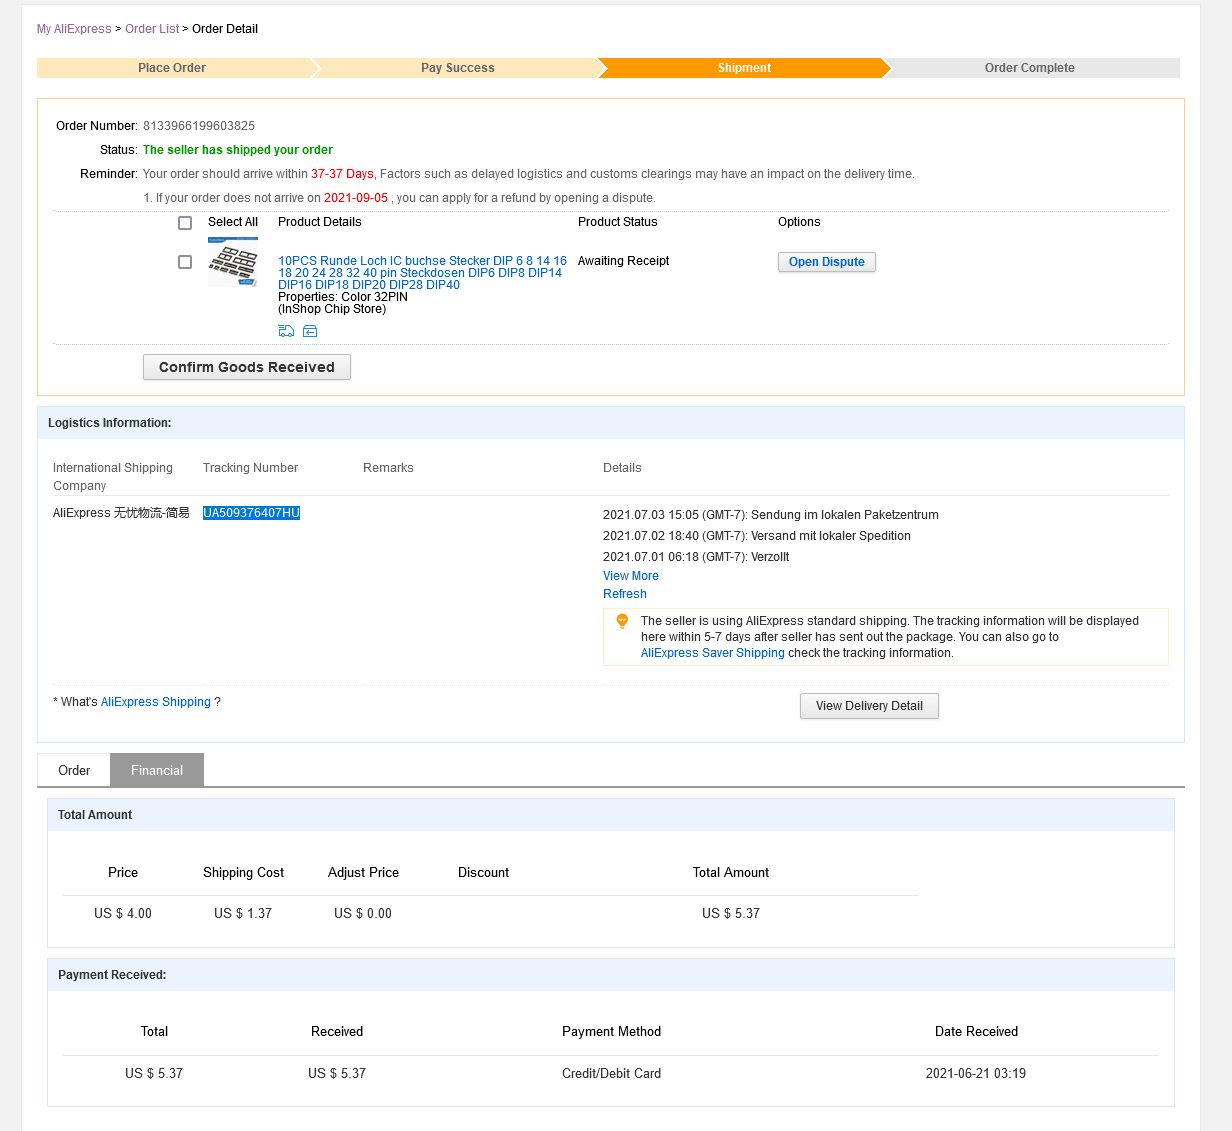Viewport: 1232px width, 1131px height.
Task: Check the product row checkbox
Action: 185,262
